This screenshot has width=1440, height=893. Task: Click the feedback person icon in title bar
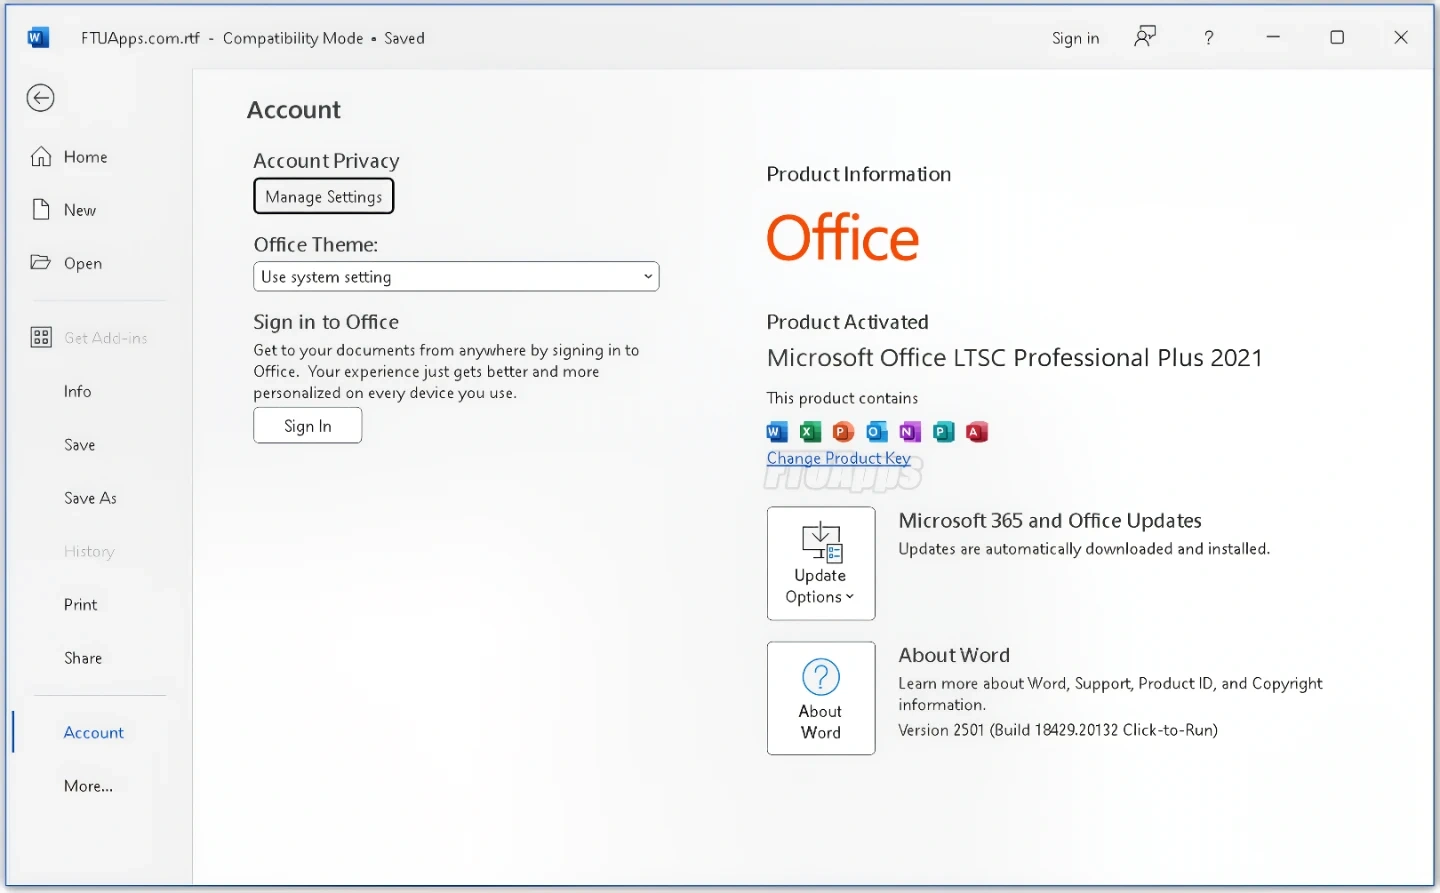tap(1145, 38)
